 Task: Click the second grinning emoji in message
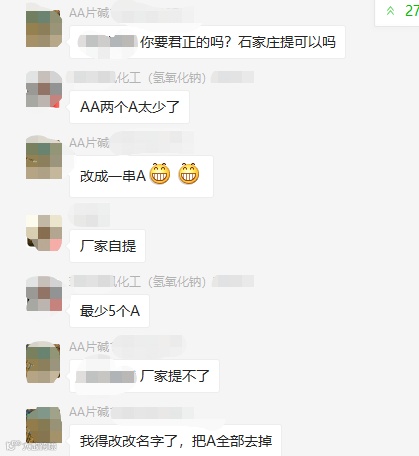click(x=189, y=174)
